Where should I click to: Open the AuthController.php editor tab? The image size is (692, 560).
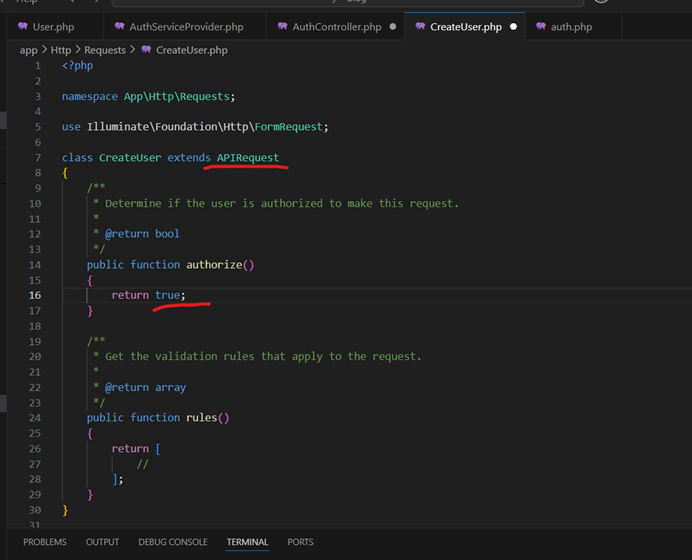click(x=337, y=27)
